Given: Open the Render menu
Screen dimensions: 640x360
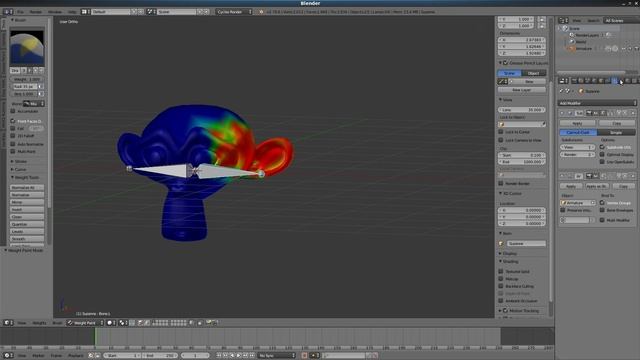Looking at the screenshot, I should tap(36, 12).
